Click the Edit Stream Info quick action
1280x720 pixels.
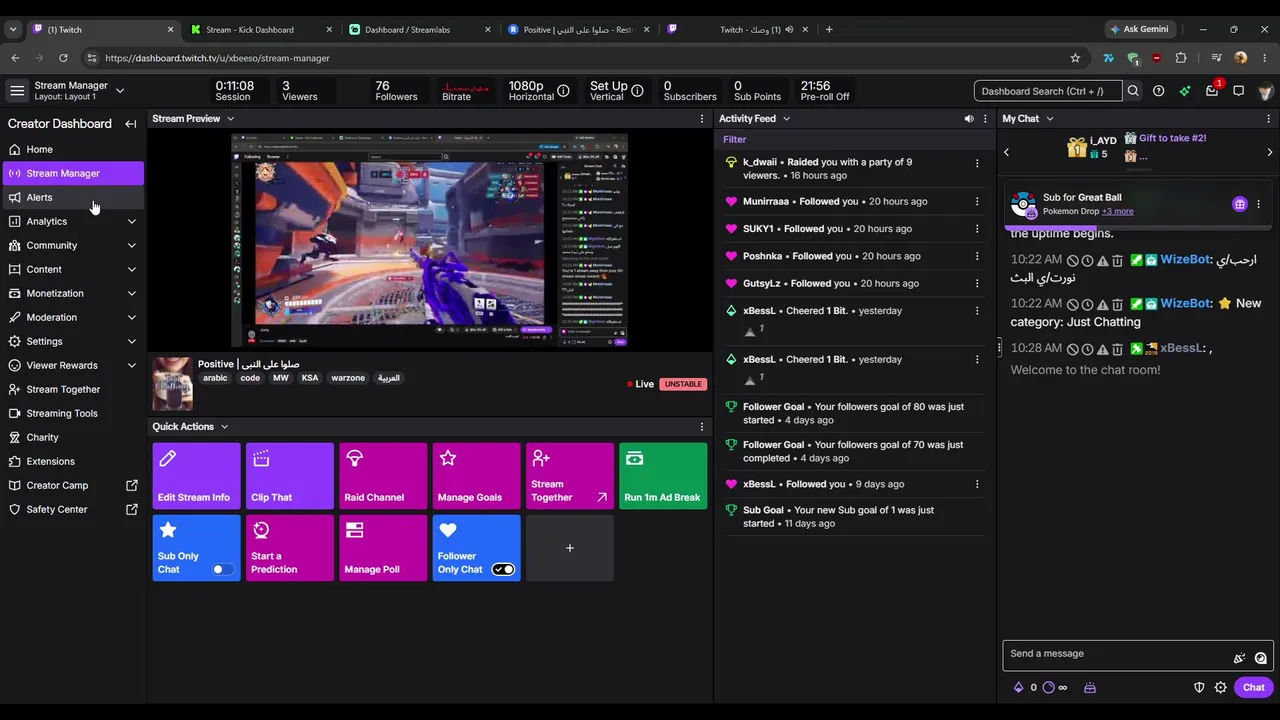(196, 476)
